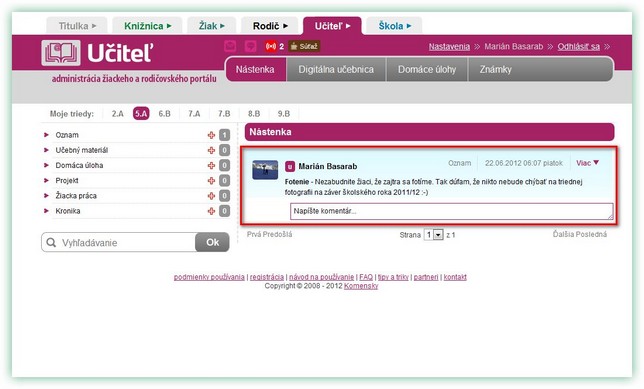Click the red live broadcast icon
Screen dimensions: 644x389
(271, 46)
